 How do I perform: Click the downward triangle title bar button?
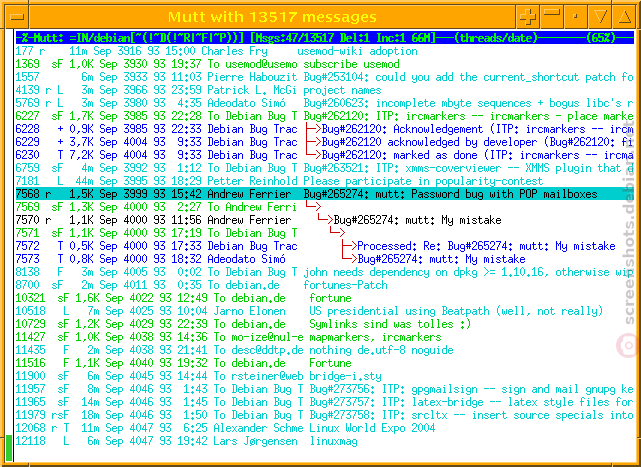600,17
